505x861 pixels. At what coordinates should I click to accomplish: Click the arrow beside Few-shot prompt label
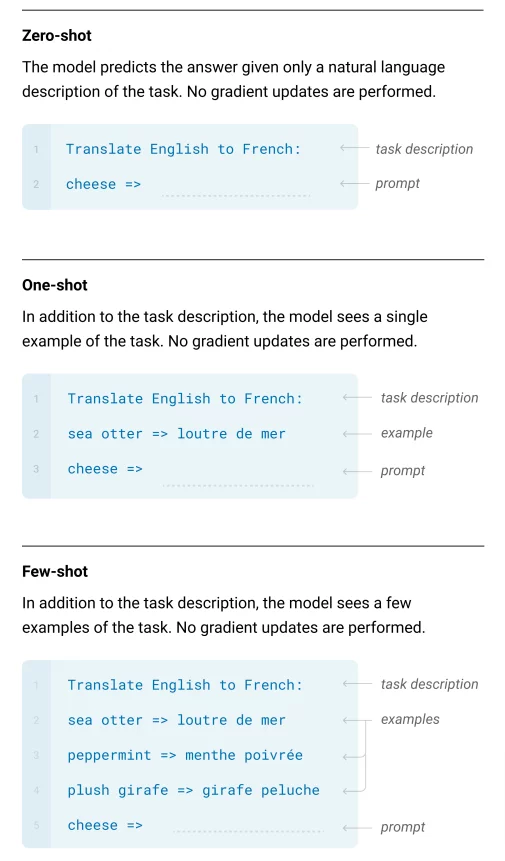[357, 828]
